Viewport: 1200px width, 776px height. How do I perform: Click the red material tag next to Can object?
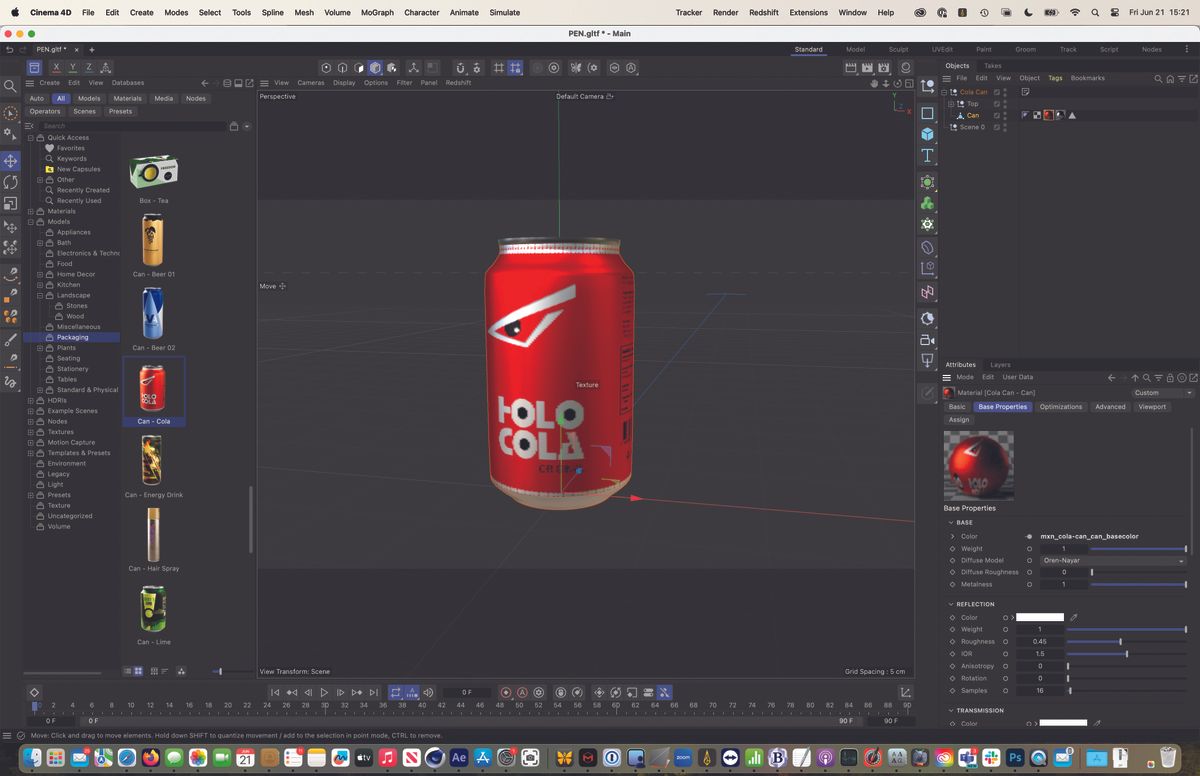1049,115
